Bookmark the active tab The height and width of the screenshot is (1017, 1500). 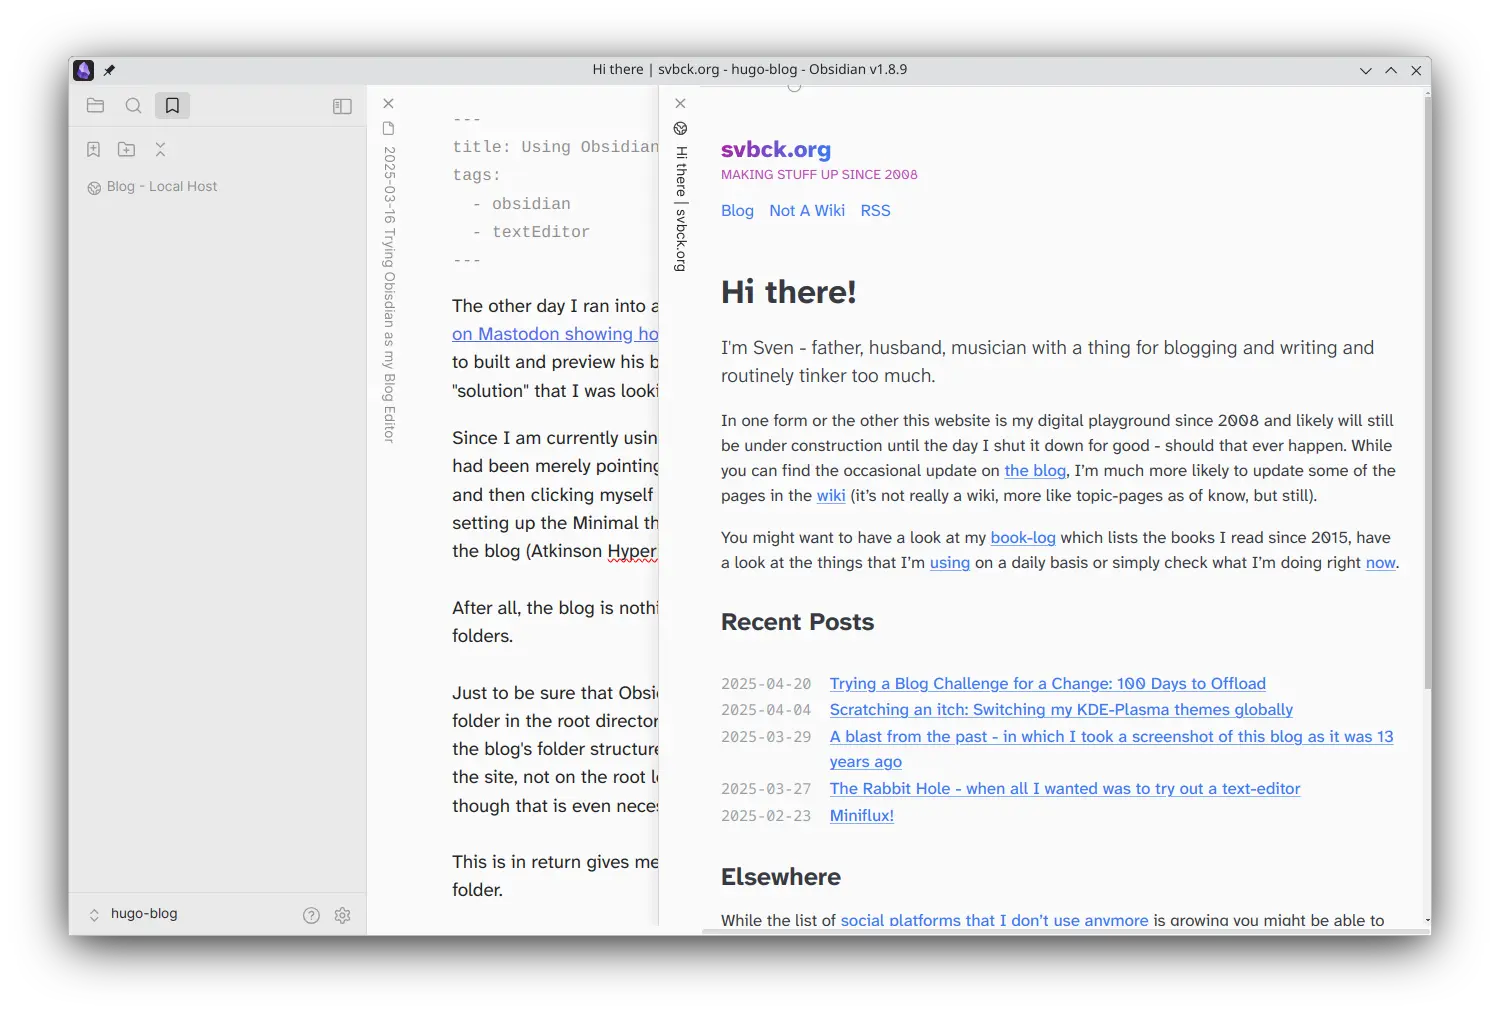click(x=93, y=149)
